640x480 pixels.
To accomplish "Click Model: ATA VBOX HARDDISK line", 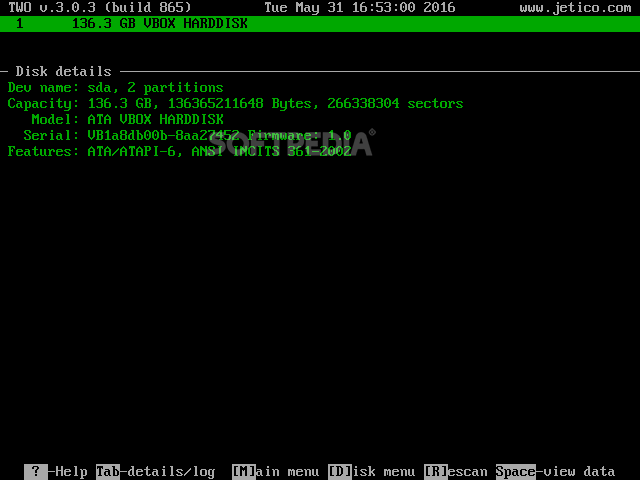I will (127, 119).
